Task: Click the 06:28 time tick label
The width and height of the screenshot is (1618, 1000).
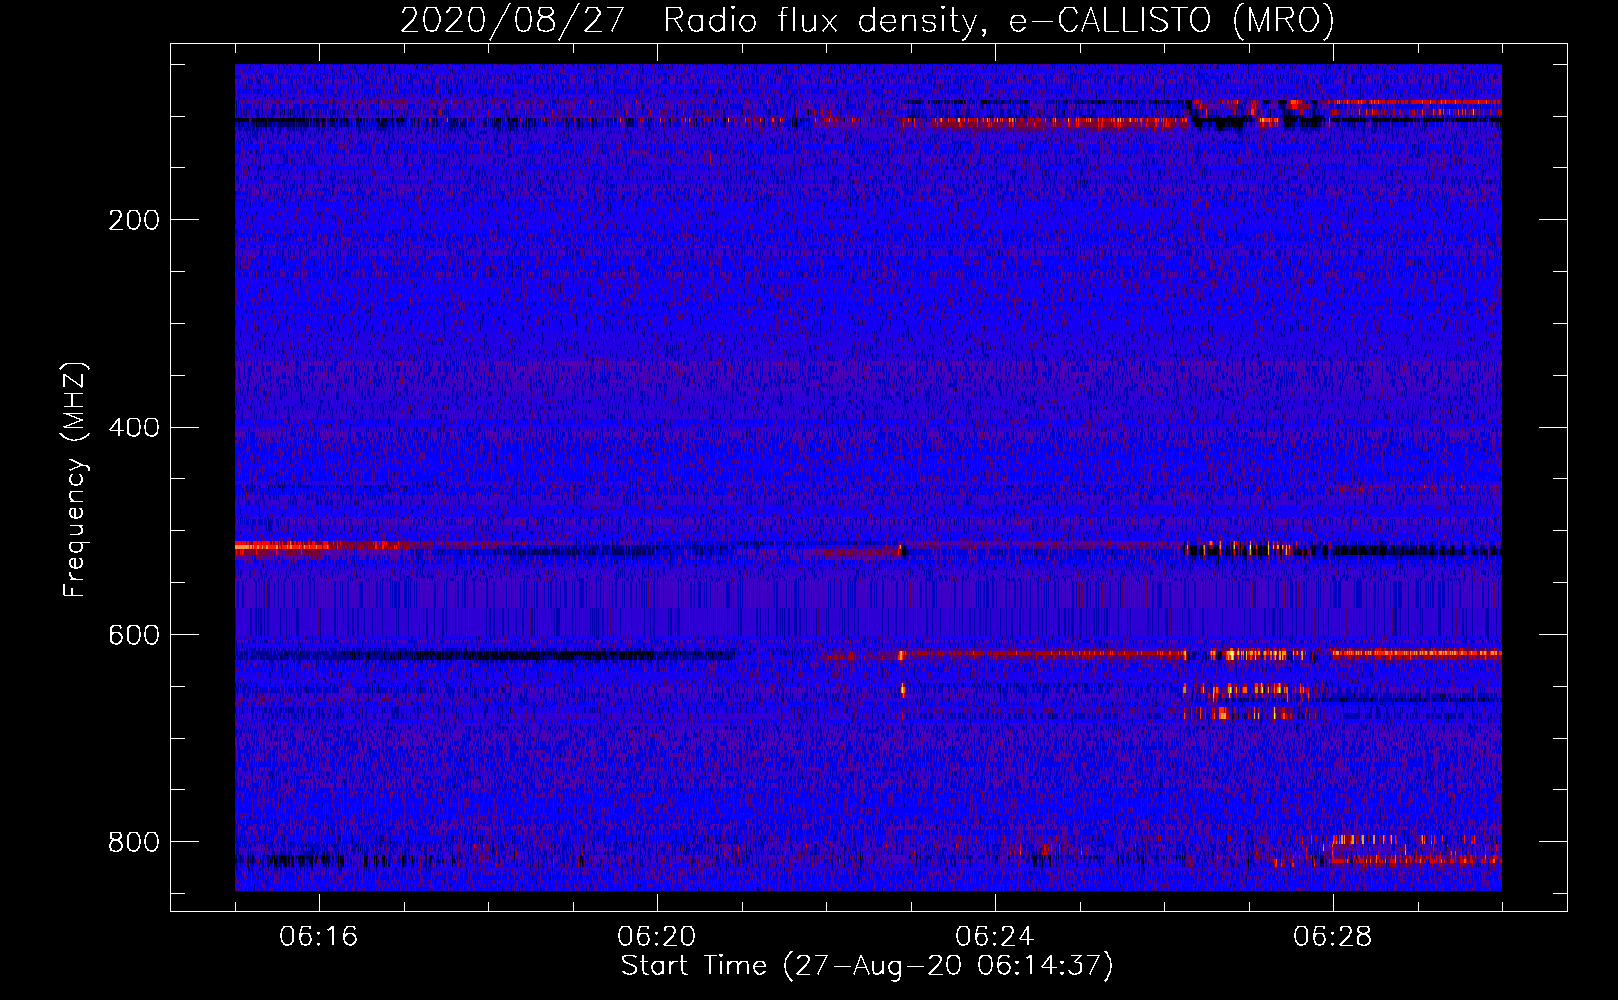Action: tap(1333, 936)
